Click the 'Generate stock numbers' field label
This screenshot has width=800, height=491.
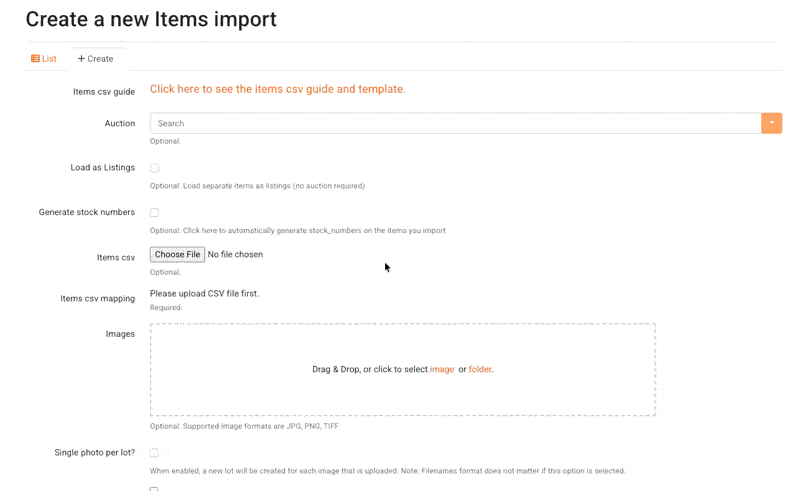pos(86,213)
